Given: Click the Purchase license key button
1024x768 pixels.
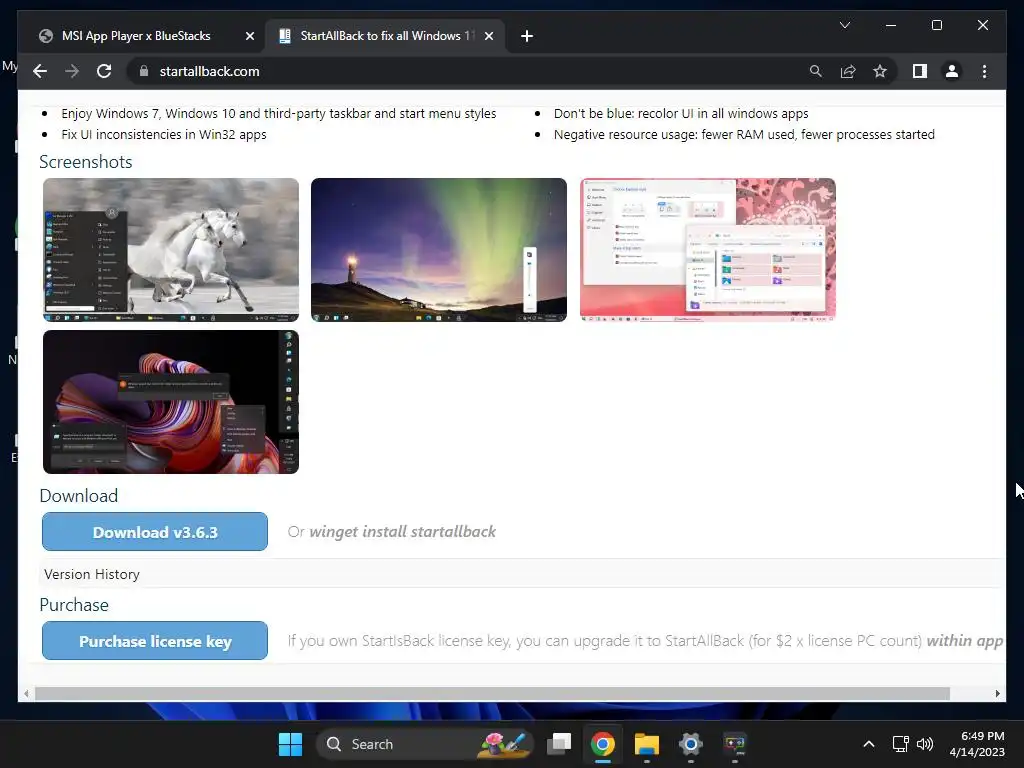Looking at the screenshot, I should 155,641.
